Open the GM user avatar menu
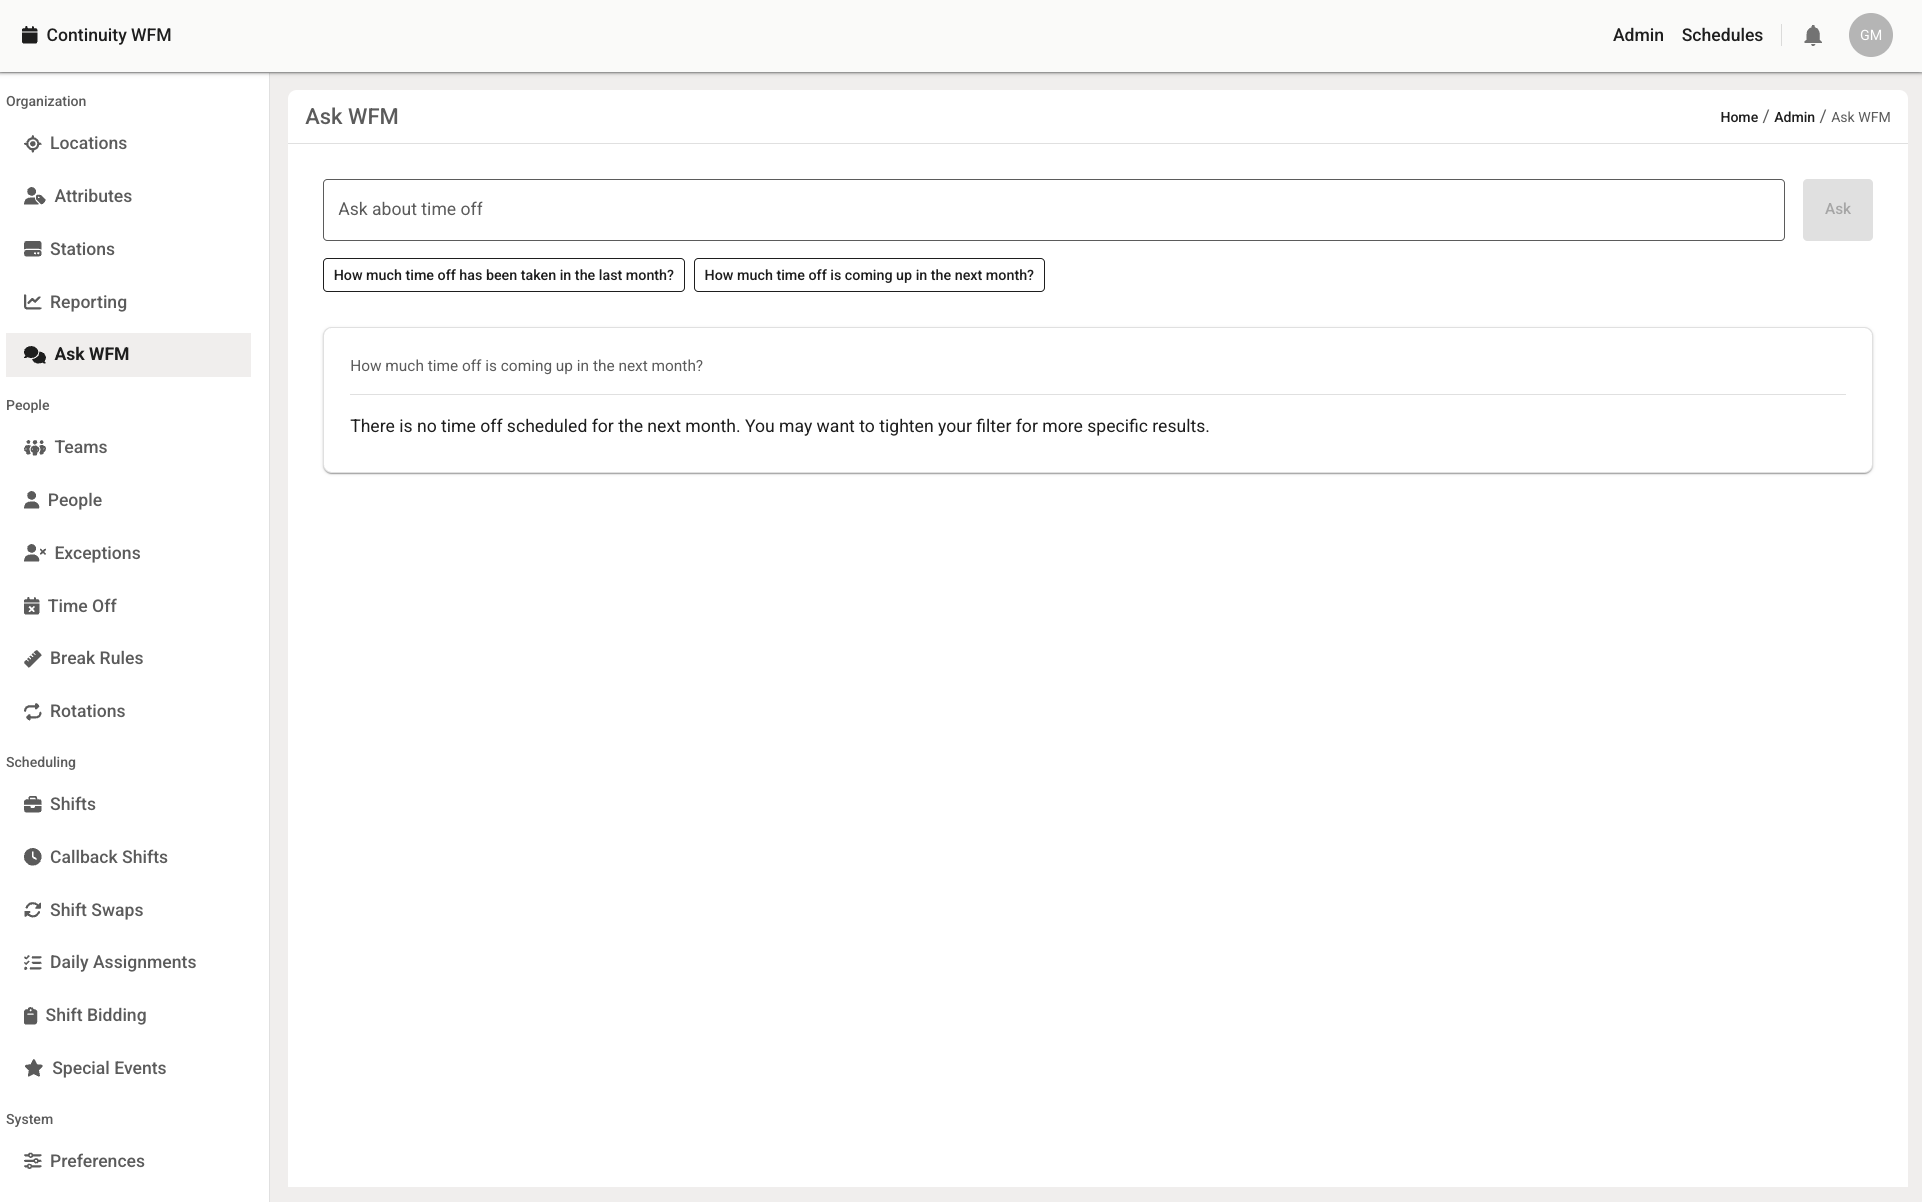Image resolution: width=1922 pixels, height=1202 pixels. click(x=1869, y=36)
